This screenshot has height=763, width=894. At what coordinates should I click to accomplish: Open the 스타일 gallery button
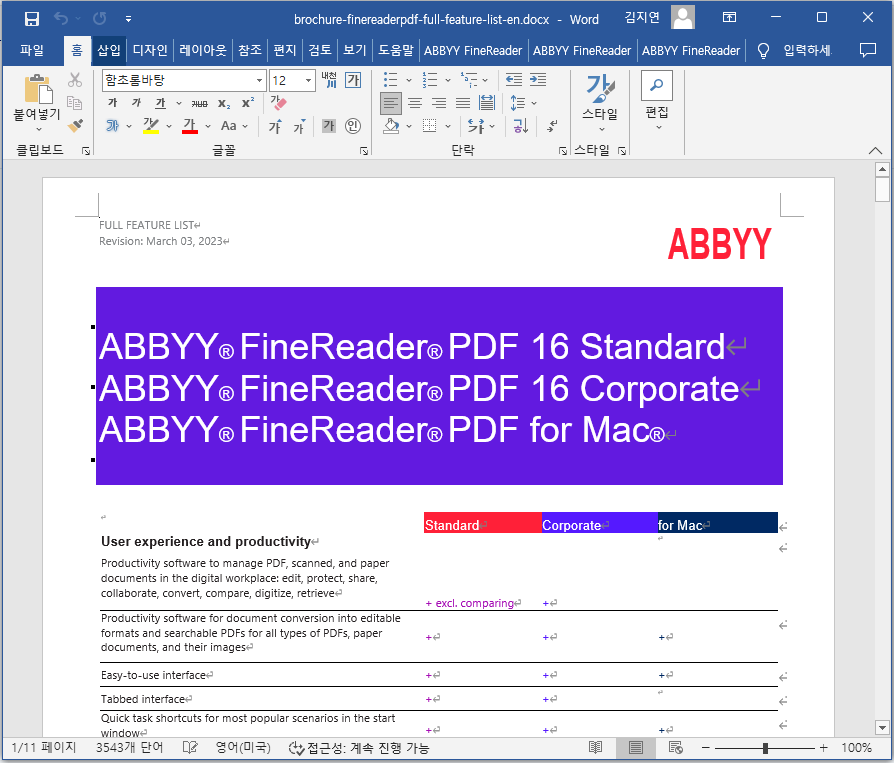[600, 103]
